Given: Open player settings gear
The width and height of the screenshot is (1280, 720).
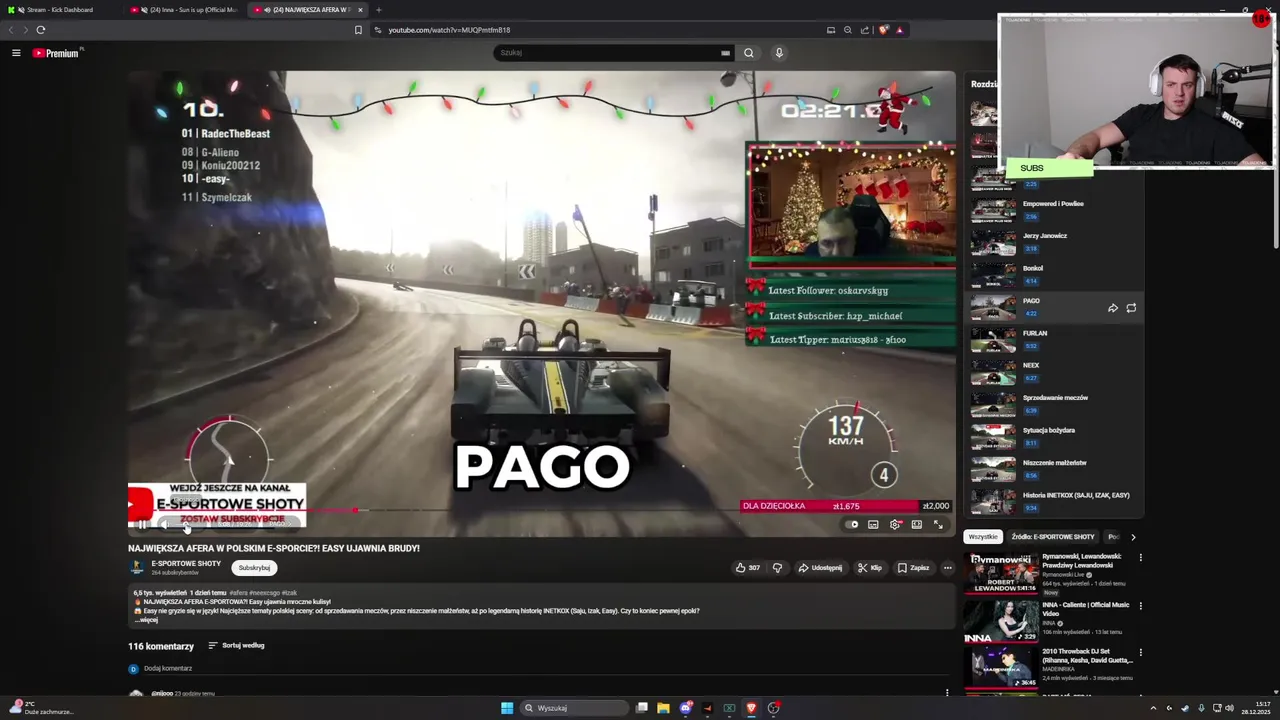Looking at the screenshot, I should (x=895, y=525).
